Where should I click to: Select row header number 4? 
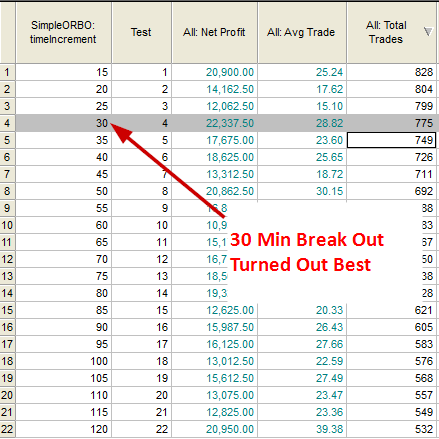point(7,123)
